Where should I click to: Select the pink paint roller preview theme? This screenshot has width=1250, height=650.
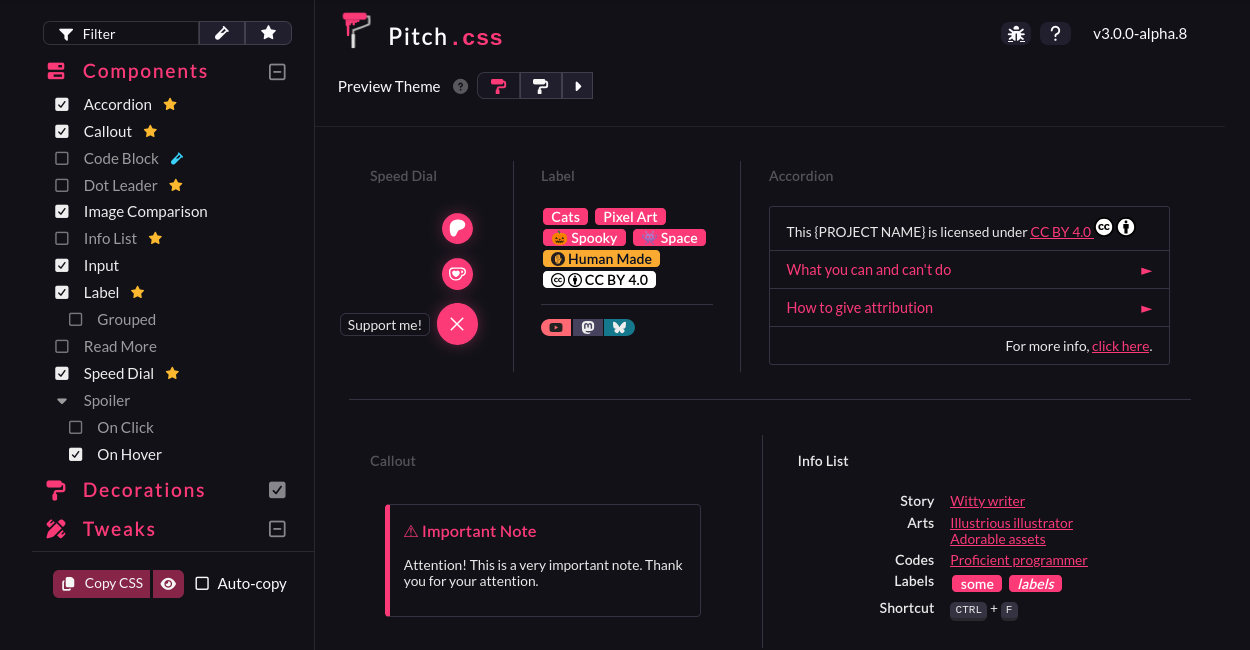[x=498, y=86]
